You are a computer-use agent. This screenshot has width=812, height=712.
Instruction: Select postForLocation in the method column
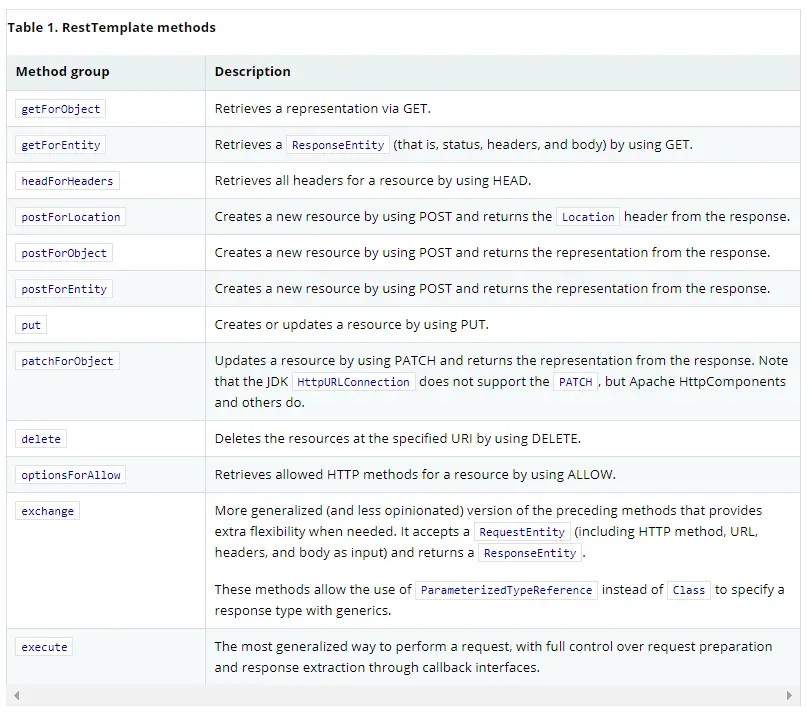point(70,217)
